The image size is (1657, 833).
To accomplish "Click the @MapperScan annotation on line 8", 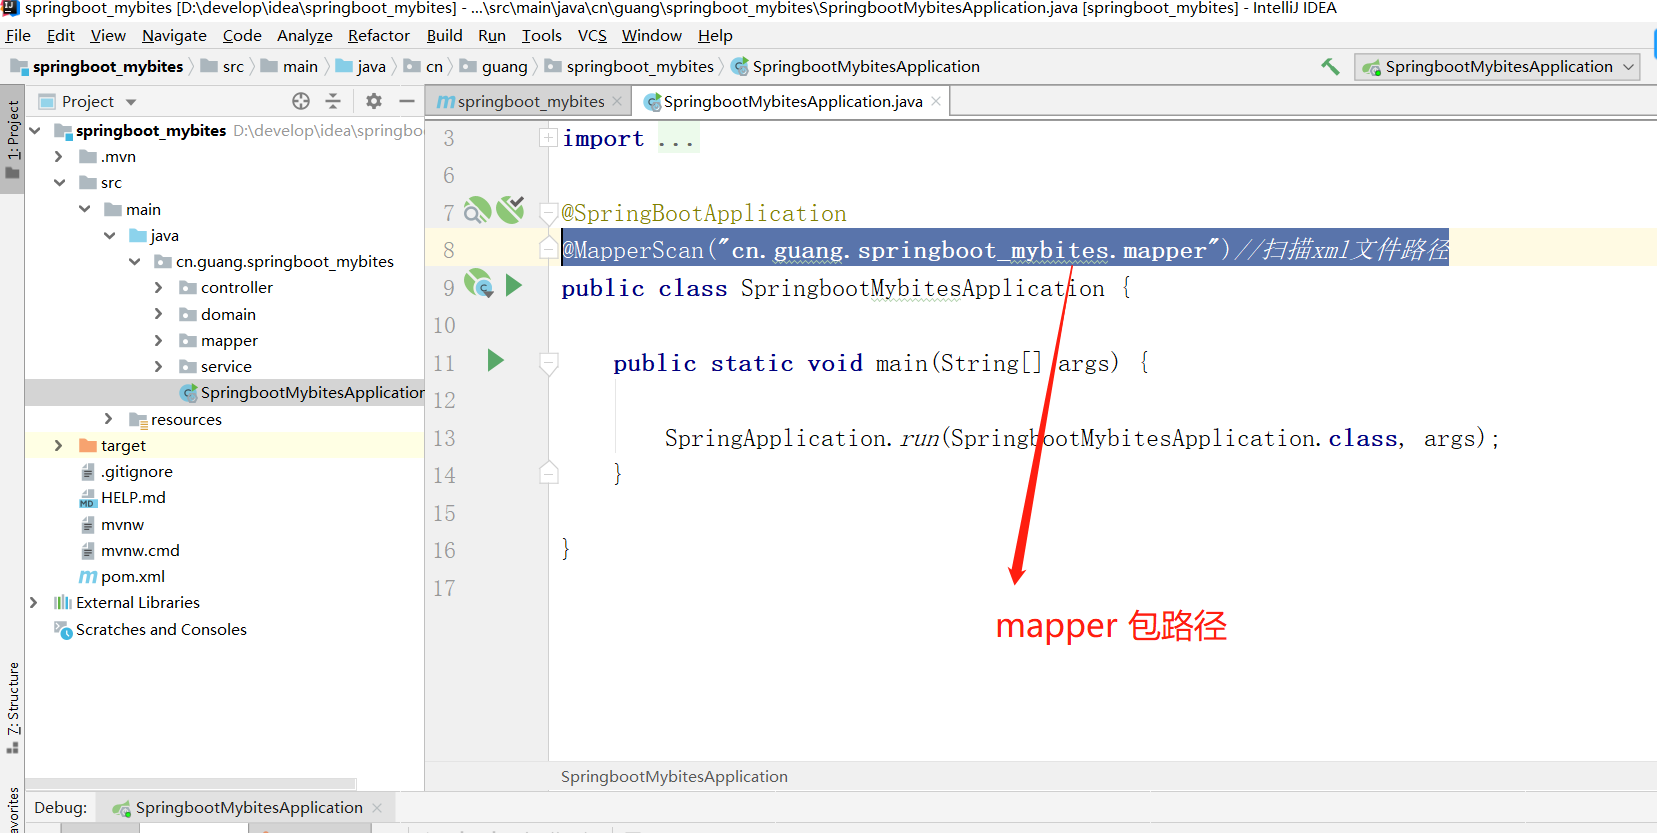I will [x=633, y=250].
